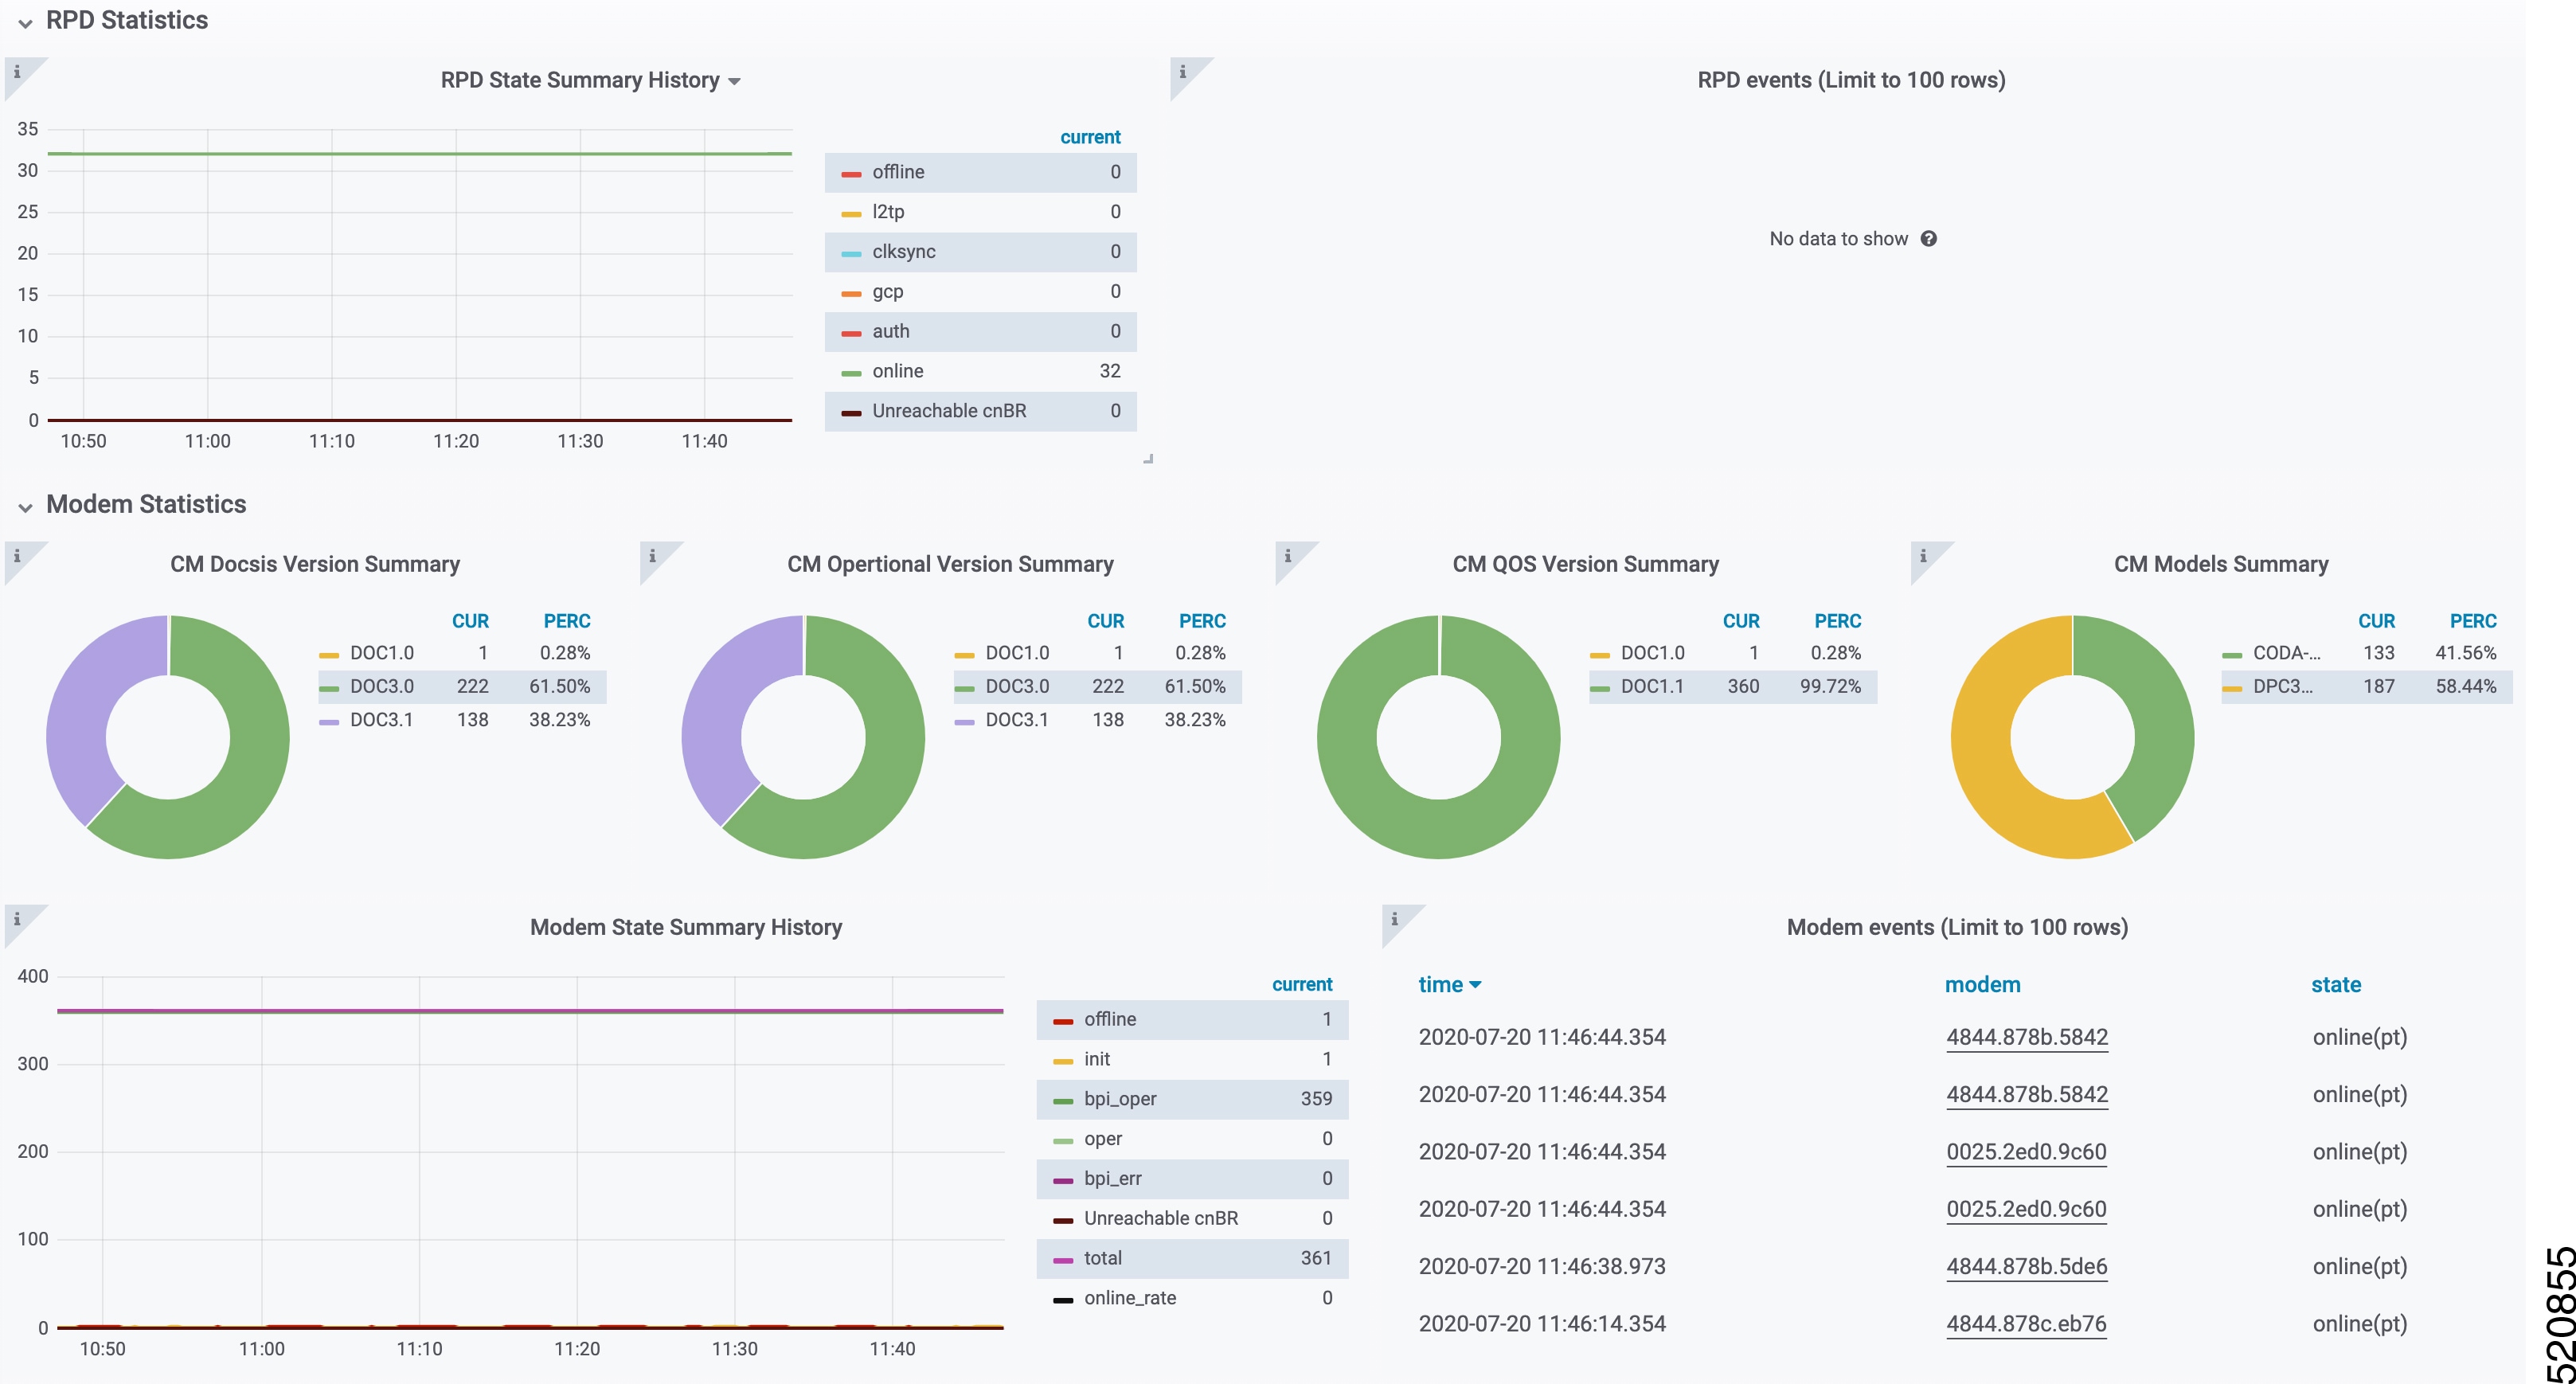Click CM QOS Version Summary title
This screenshot has width=2576, height=1384.
(1585, 564)
